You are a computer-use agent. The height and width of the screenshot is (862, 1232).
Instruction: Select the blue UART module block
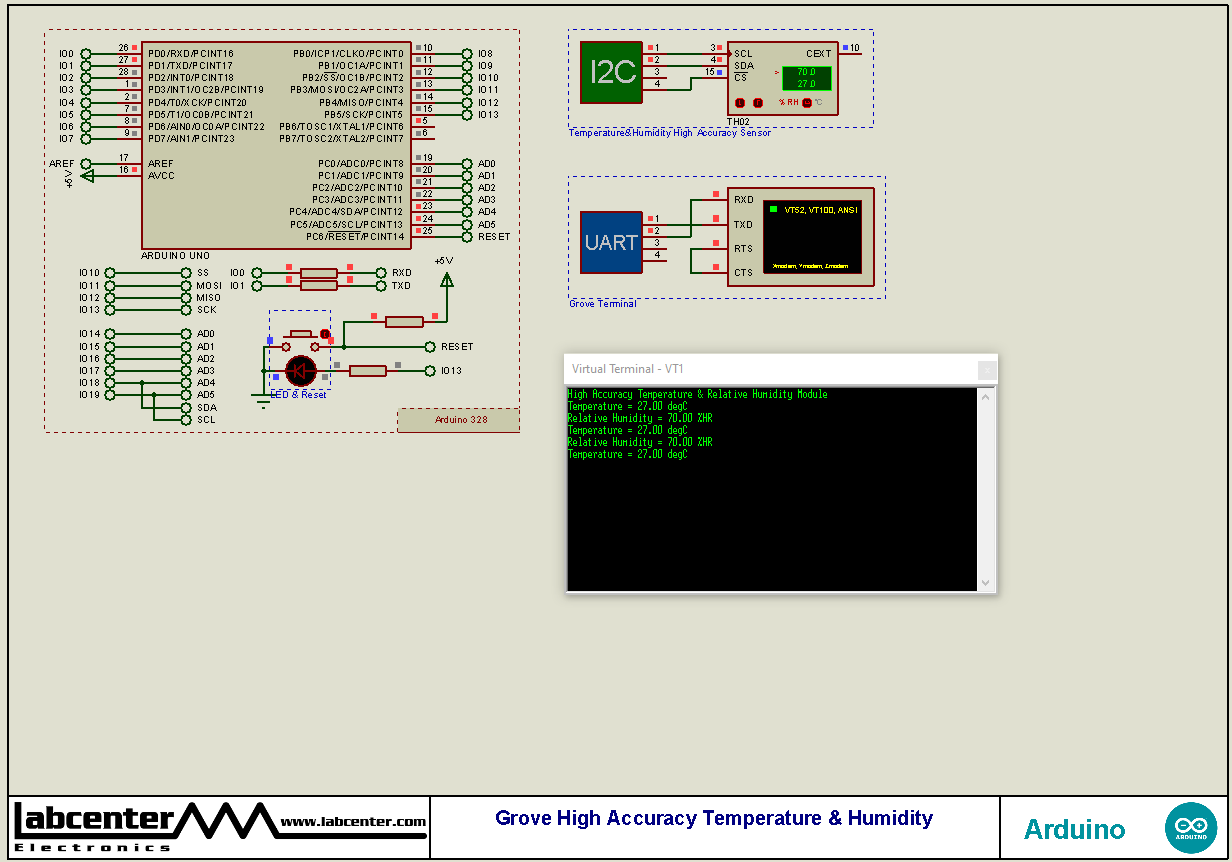pos(611,242)
